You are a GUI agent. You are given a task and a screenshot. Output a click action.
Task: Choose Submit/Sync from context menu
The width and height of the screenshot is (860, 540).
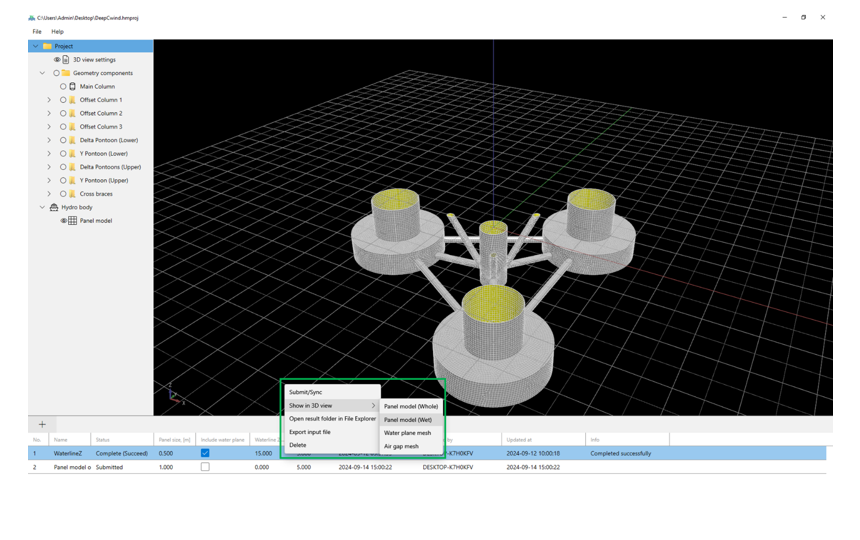tap(332, 392)
